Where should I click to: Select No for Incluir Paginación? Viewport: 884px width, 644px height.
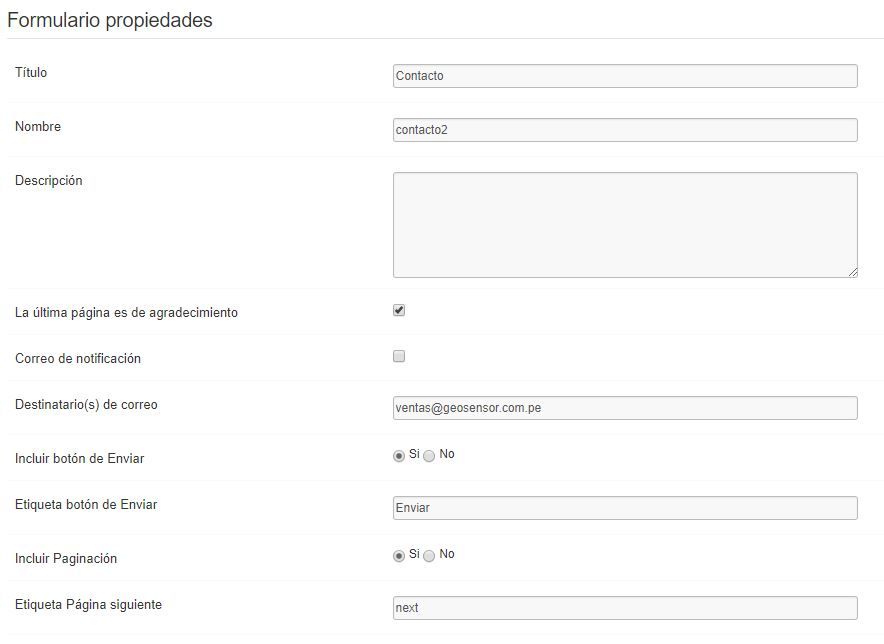[x=429, y=555]
